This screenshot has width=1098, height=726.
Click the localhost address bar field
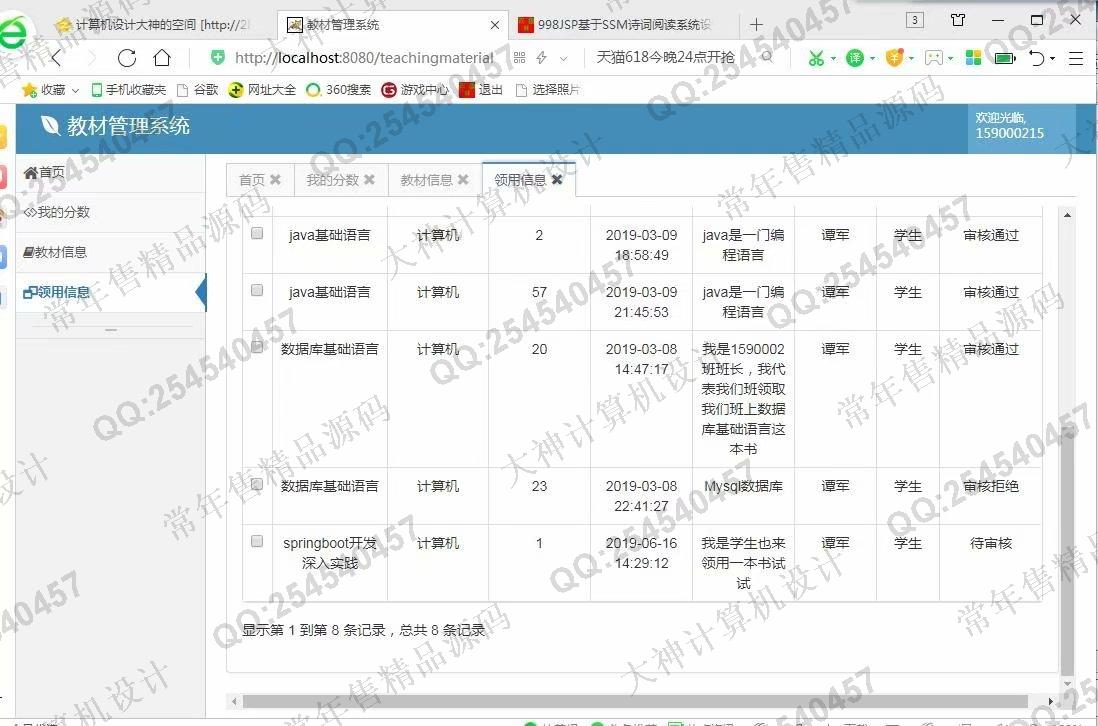[x=364, y=58]
